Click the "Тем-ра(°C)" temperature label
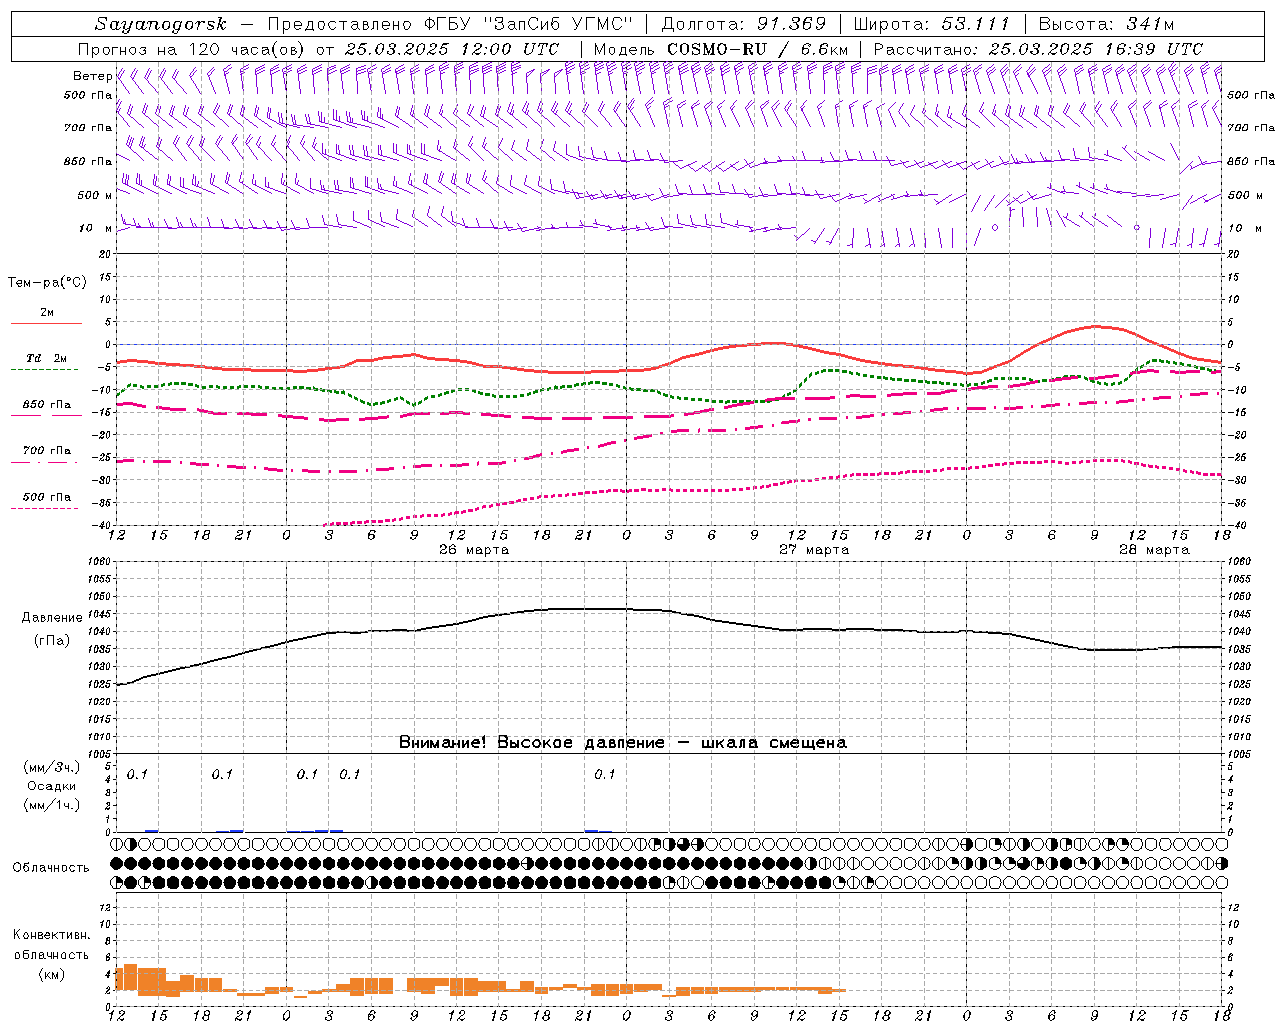 (x=47, y=283)
